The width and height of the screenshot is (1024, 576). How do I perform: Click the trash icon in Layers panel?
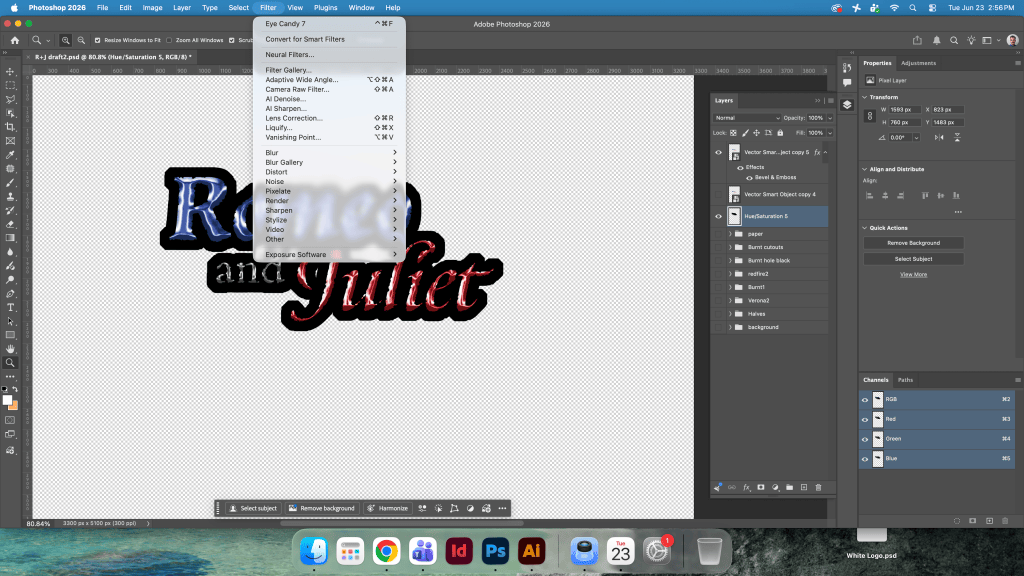coord(818,487)
